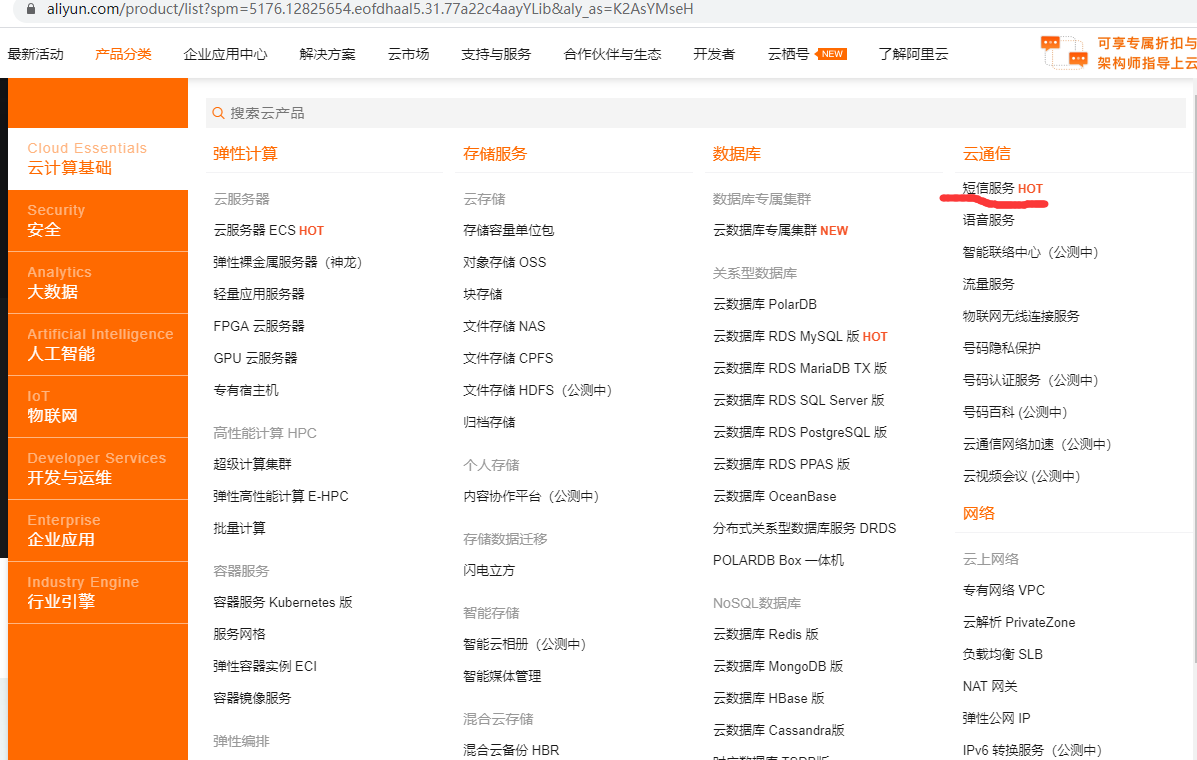1197x760 pixels.
Task: Open 智能媒体管理 link
Action: click(x=502, y=676)
